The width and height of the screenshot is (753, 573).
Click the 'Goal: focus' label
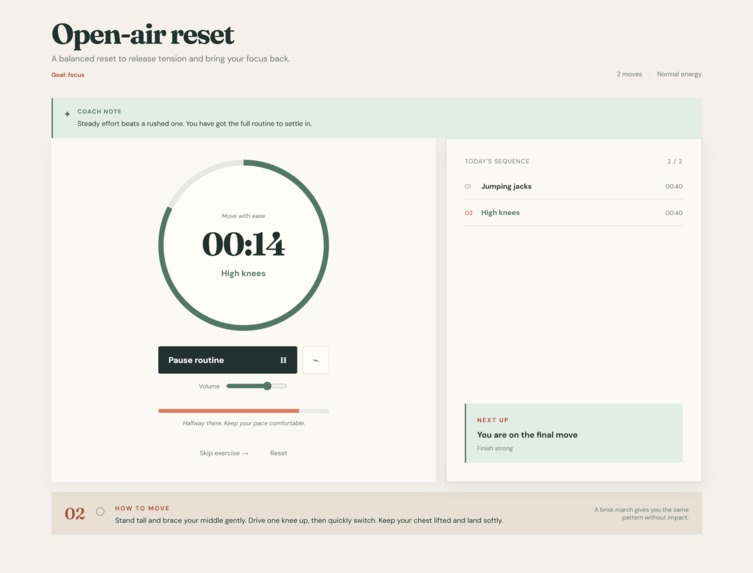[x=68, y=74]
